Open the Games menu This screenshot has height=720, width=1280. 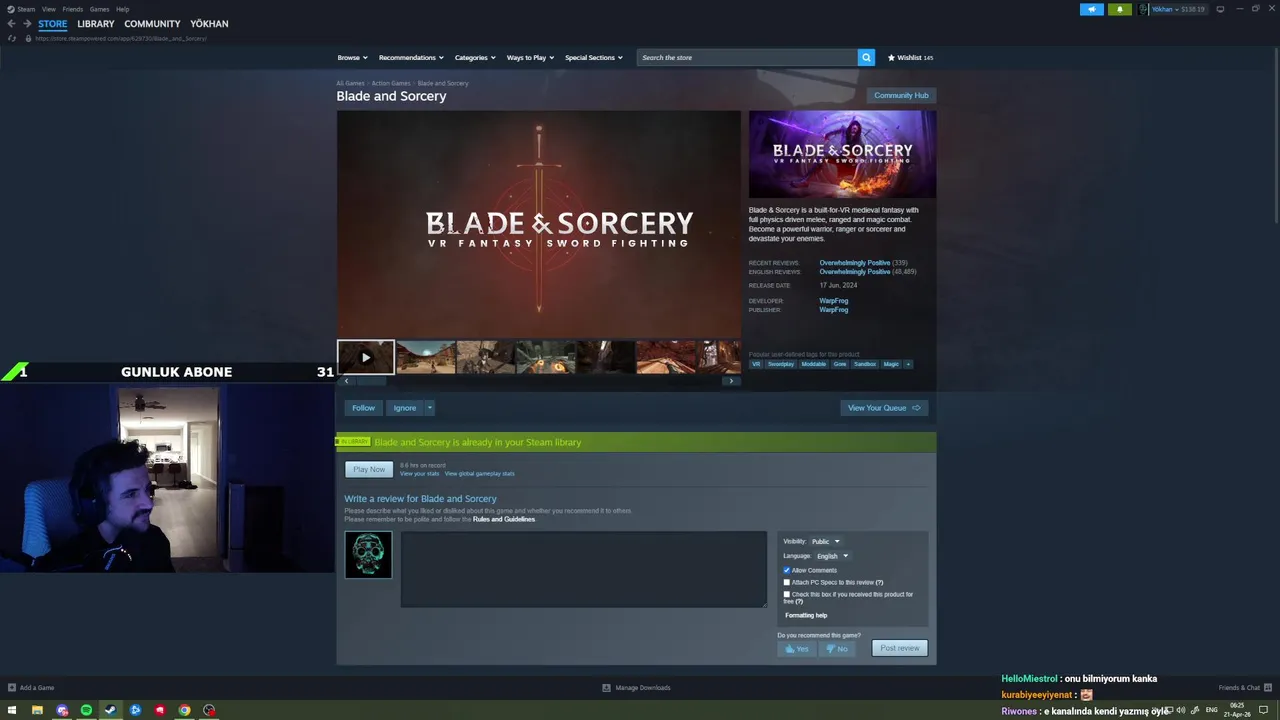100,9
